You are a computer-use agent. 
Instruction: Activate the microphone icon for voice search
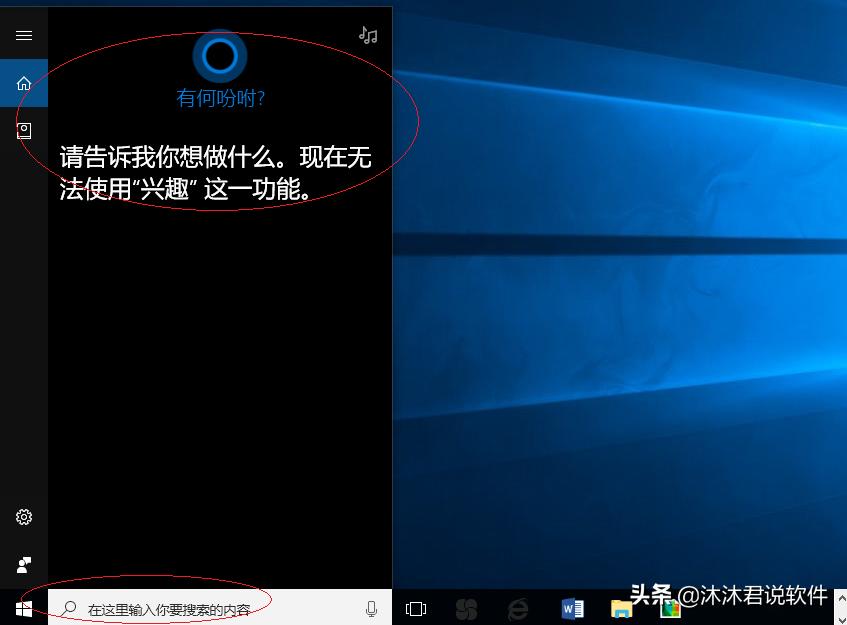(370, 607)
